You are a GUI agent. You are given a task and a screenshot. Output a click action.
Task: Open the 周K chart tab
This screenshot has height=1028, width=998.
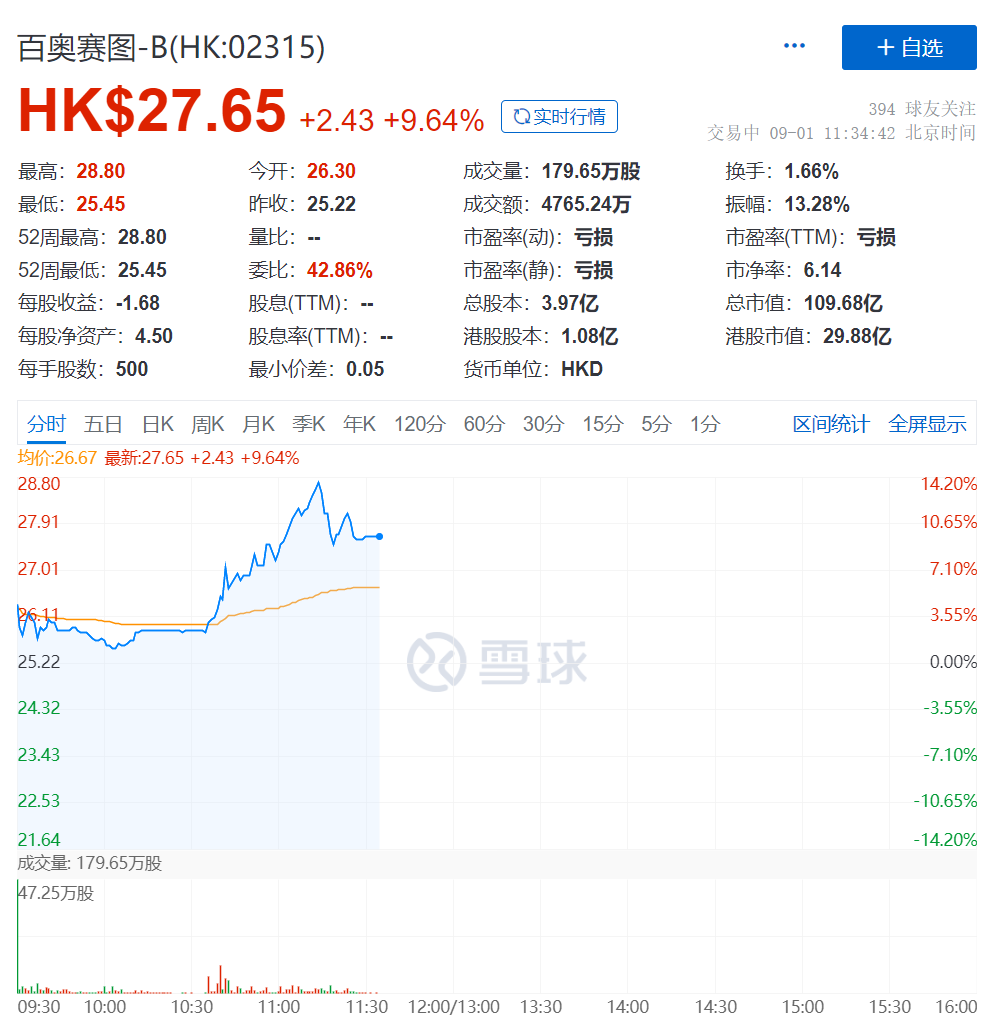(x=208, y=424)
